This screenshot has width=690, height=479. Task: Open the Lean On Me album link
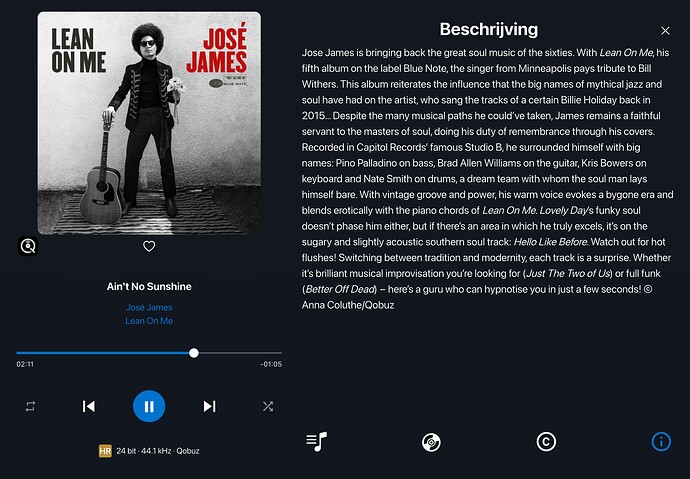149,321
